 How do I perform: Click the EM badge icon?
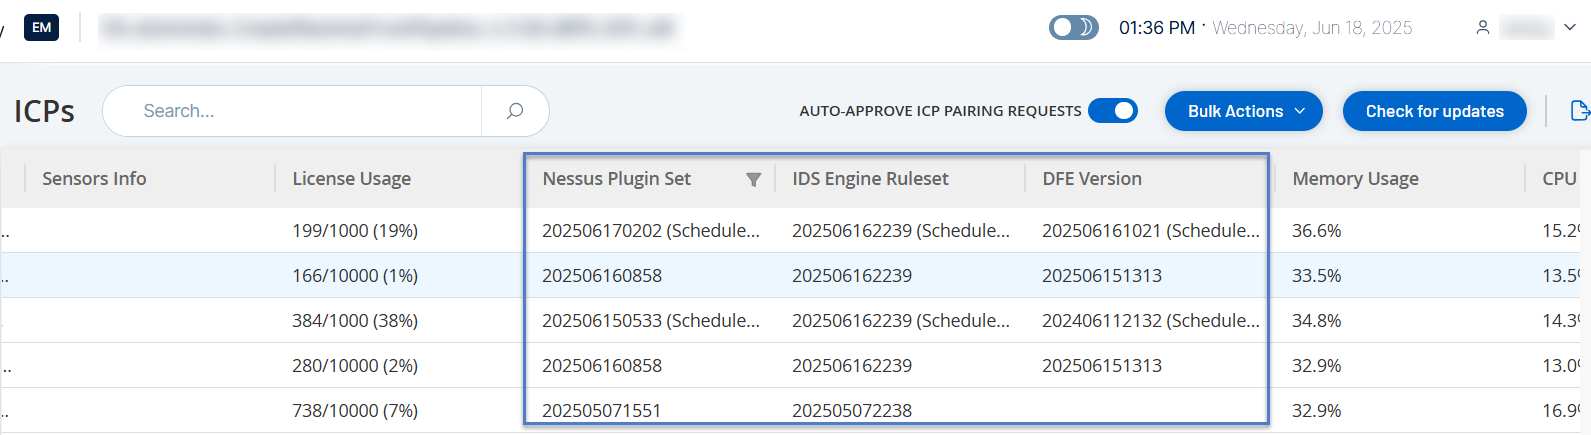[41, 28]
